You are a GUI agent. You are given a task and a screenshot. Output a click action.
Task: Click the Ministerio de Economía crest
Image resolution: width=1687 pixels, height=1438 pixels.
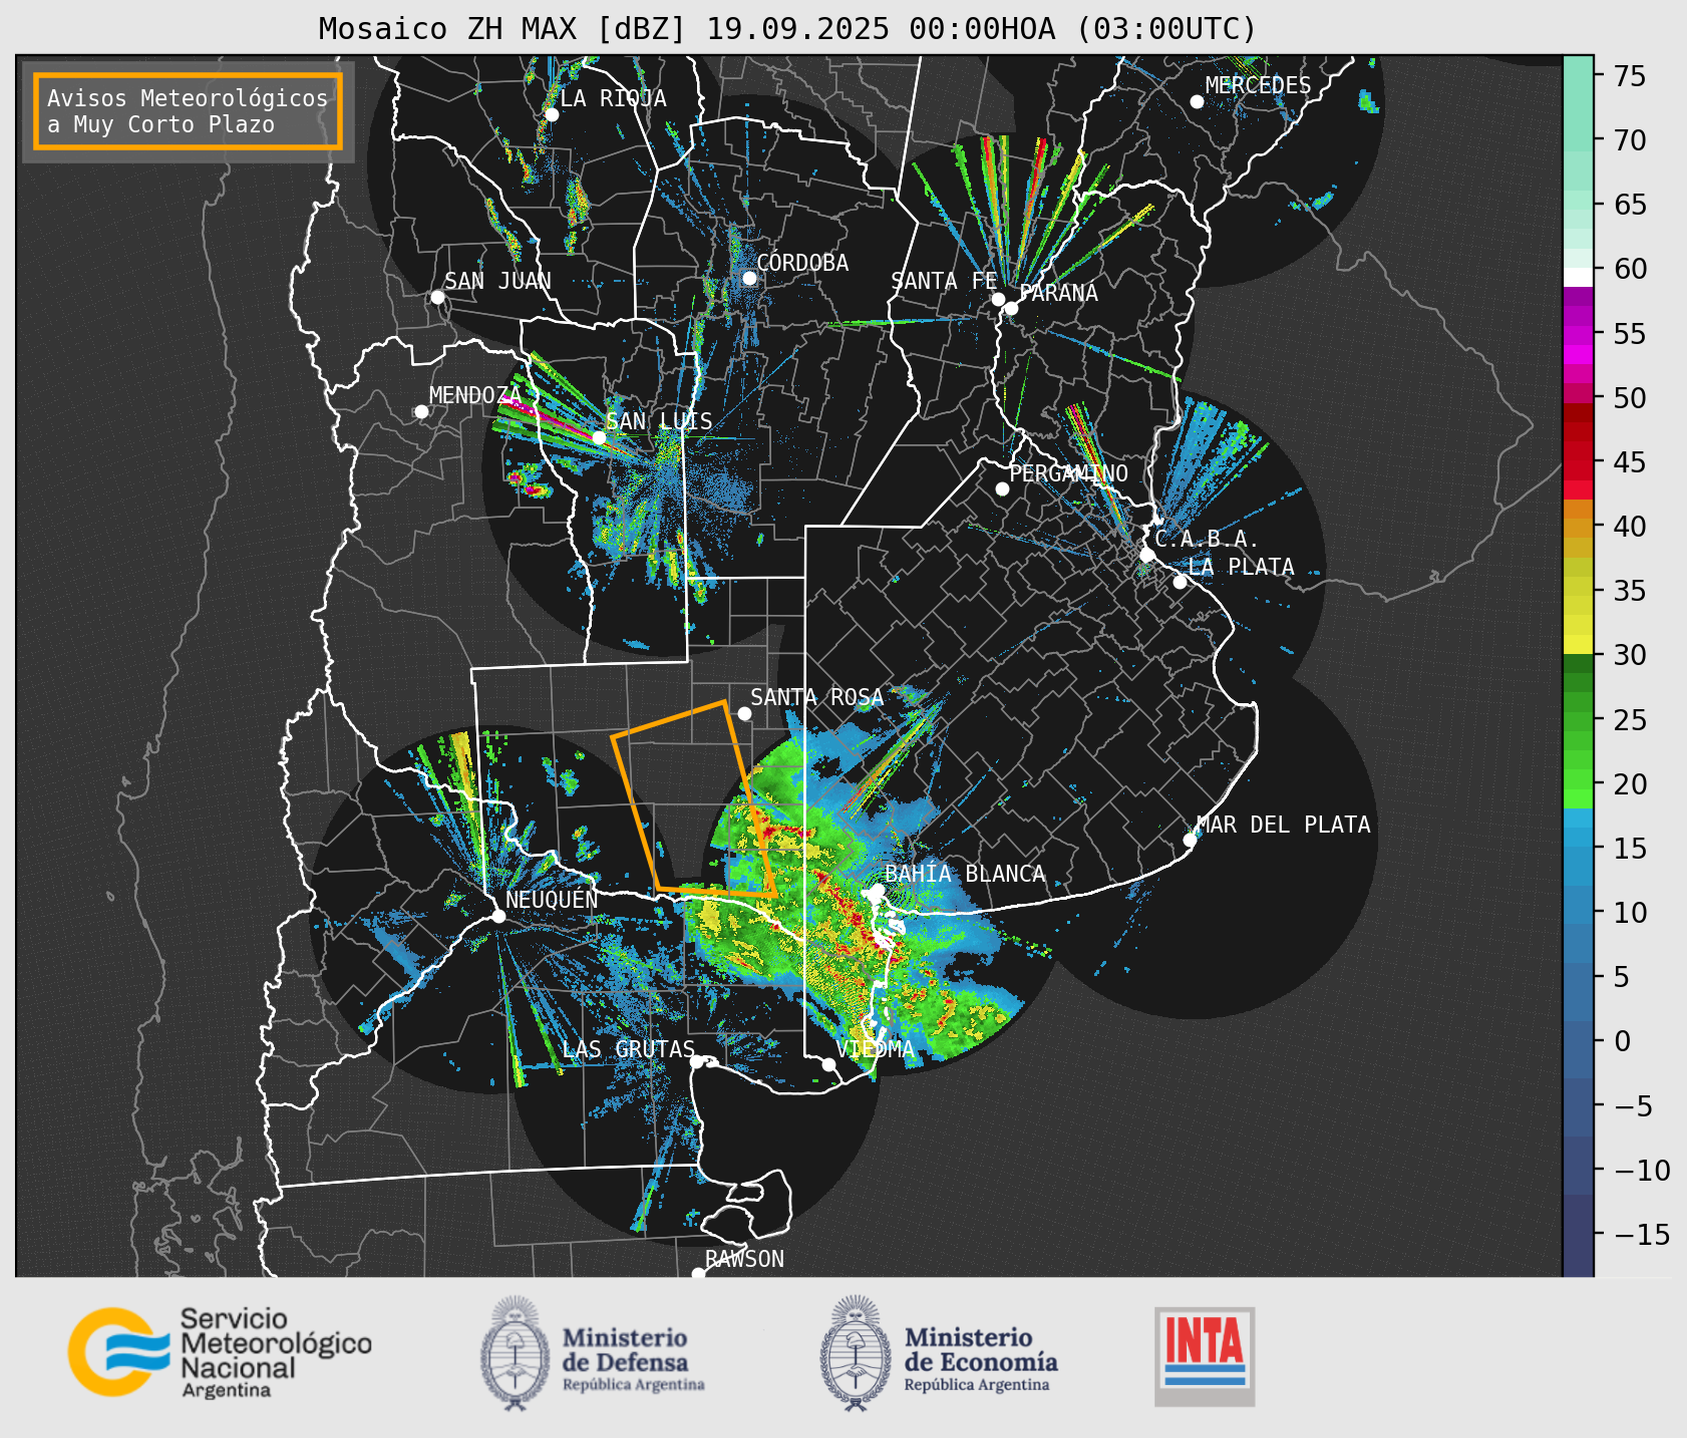[x=855, y=1354]
